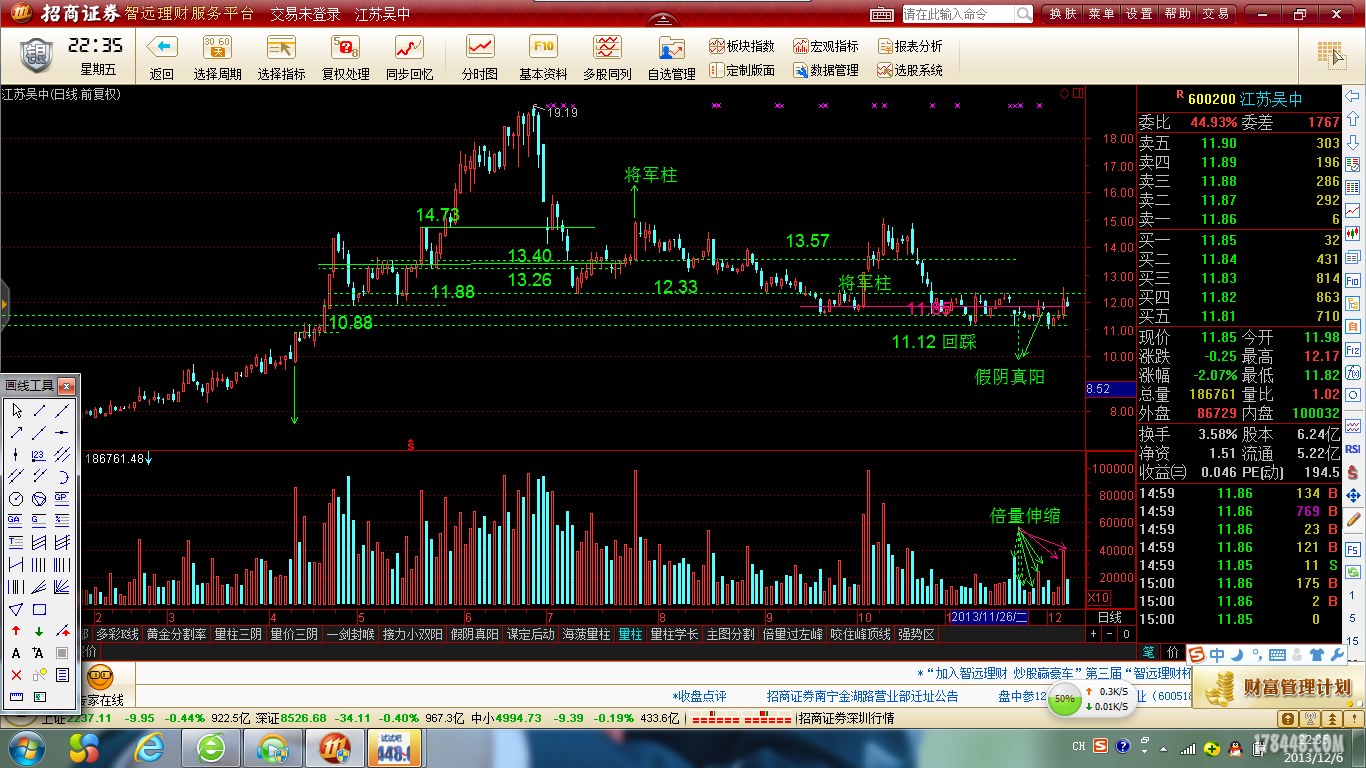Select 主图分割 indicator tab
The height and width of the screenshot is (768, 1366).
(x=730, y=634)
